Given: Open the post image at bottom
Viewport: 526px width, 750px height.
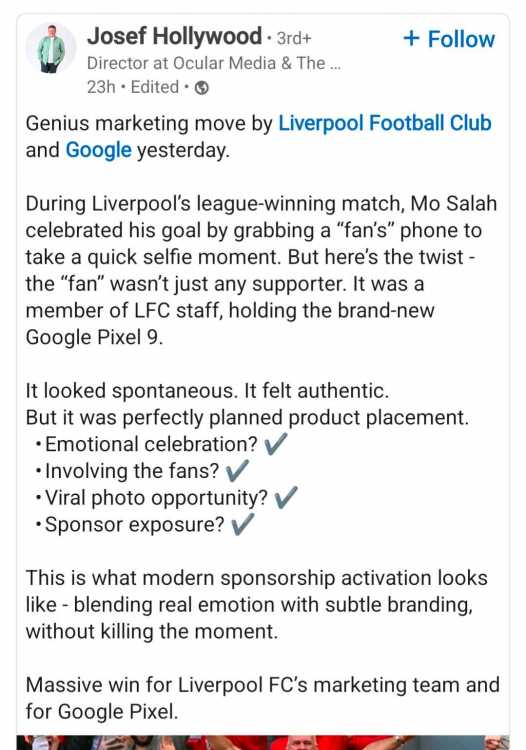Looking at the screenshot, I should [x=263, y=742].
